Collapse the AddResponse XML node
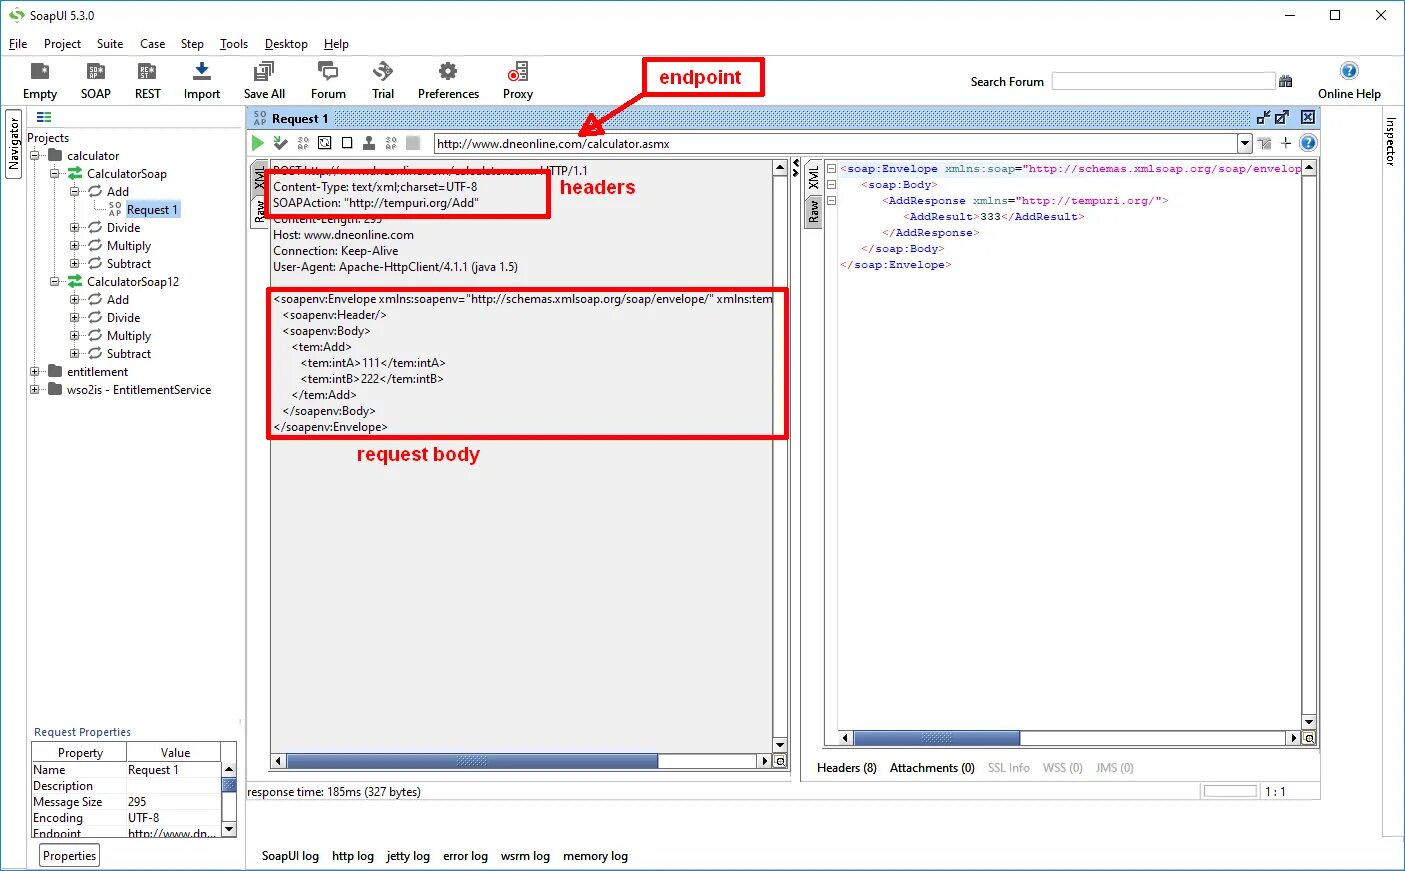This screenshot has height=871, width=1405. pyautogui.click(x=831, y=201)
